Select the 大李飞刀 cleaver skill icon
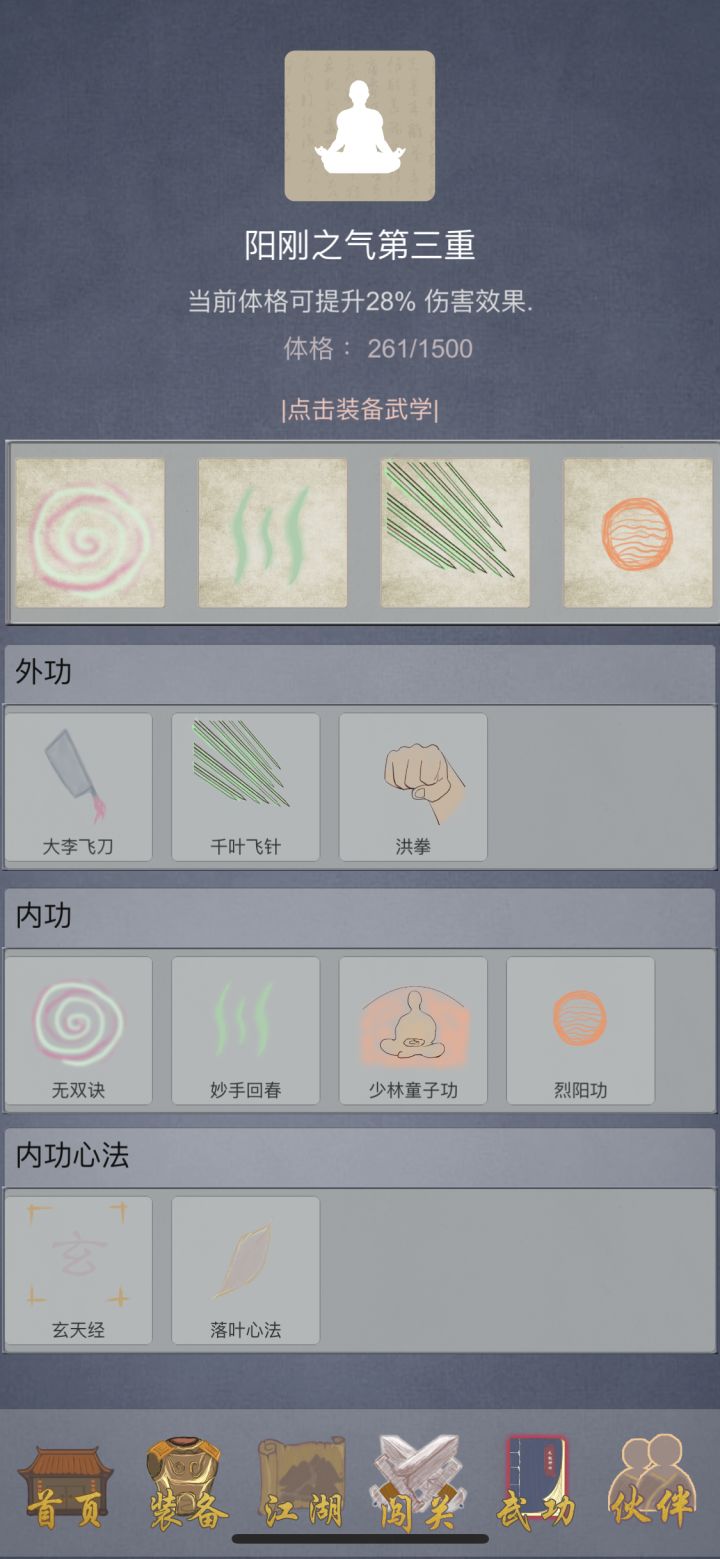This screenshot has width=720, height=1559. pyautogui.click(x=79, y=787)
